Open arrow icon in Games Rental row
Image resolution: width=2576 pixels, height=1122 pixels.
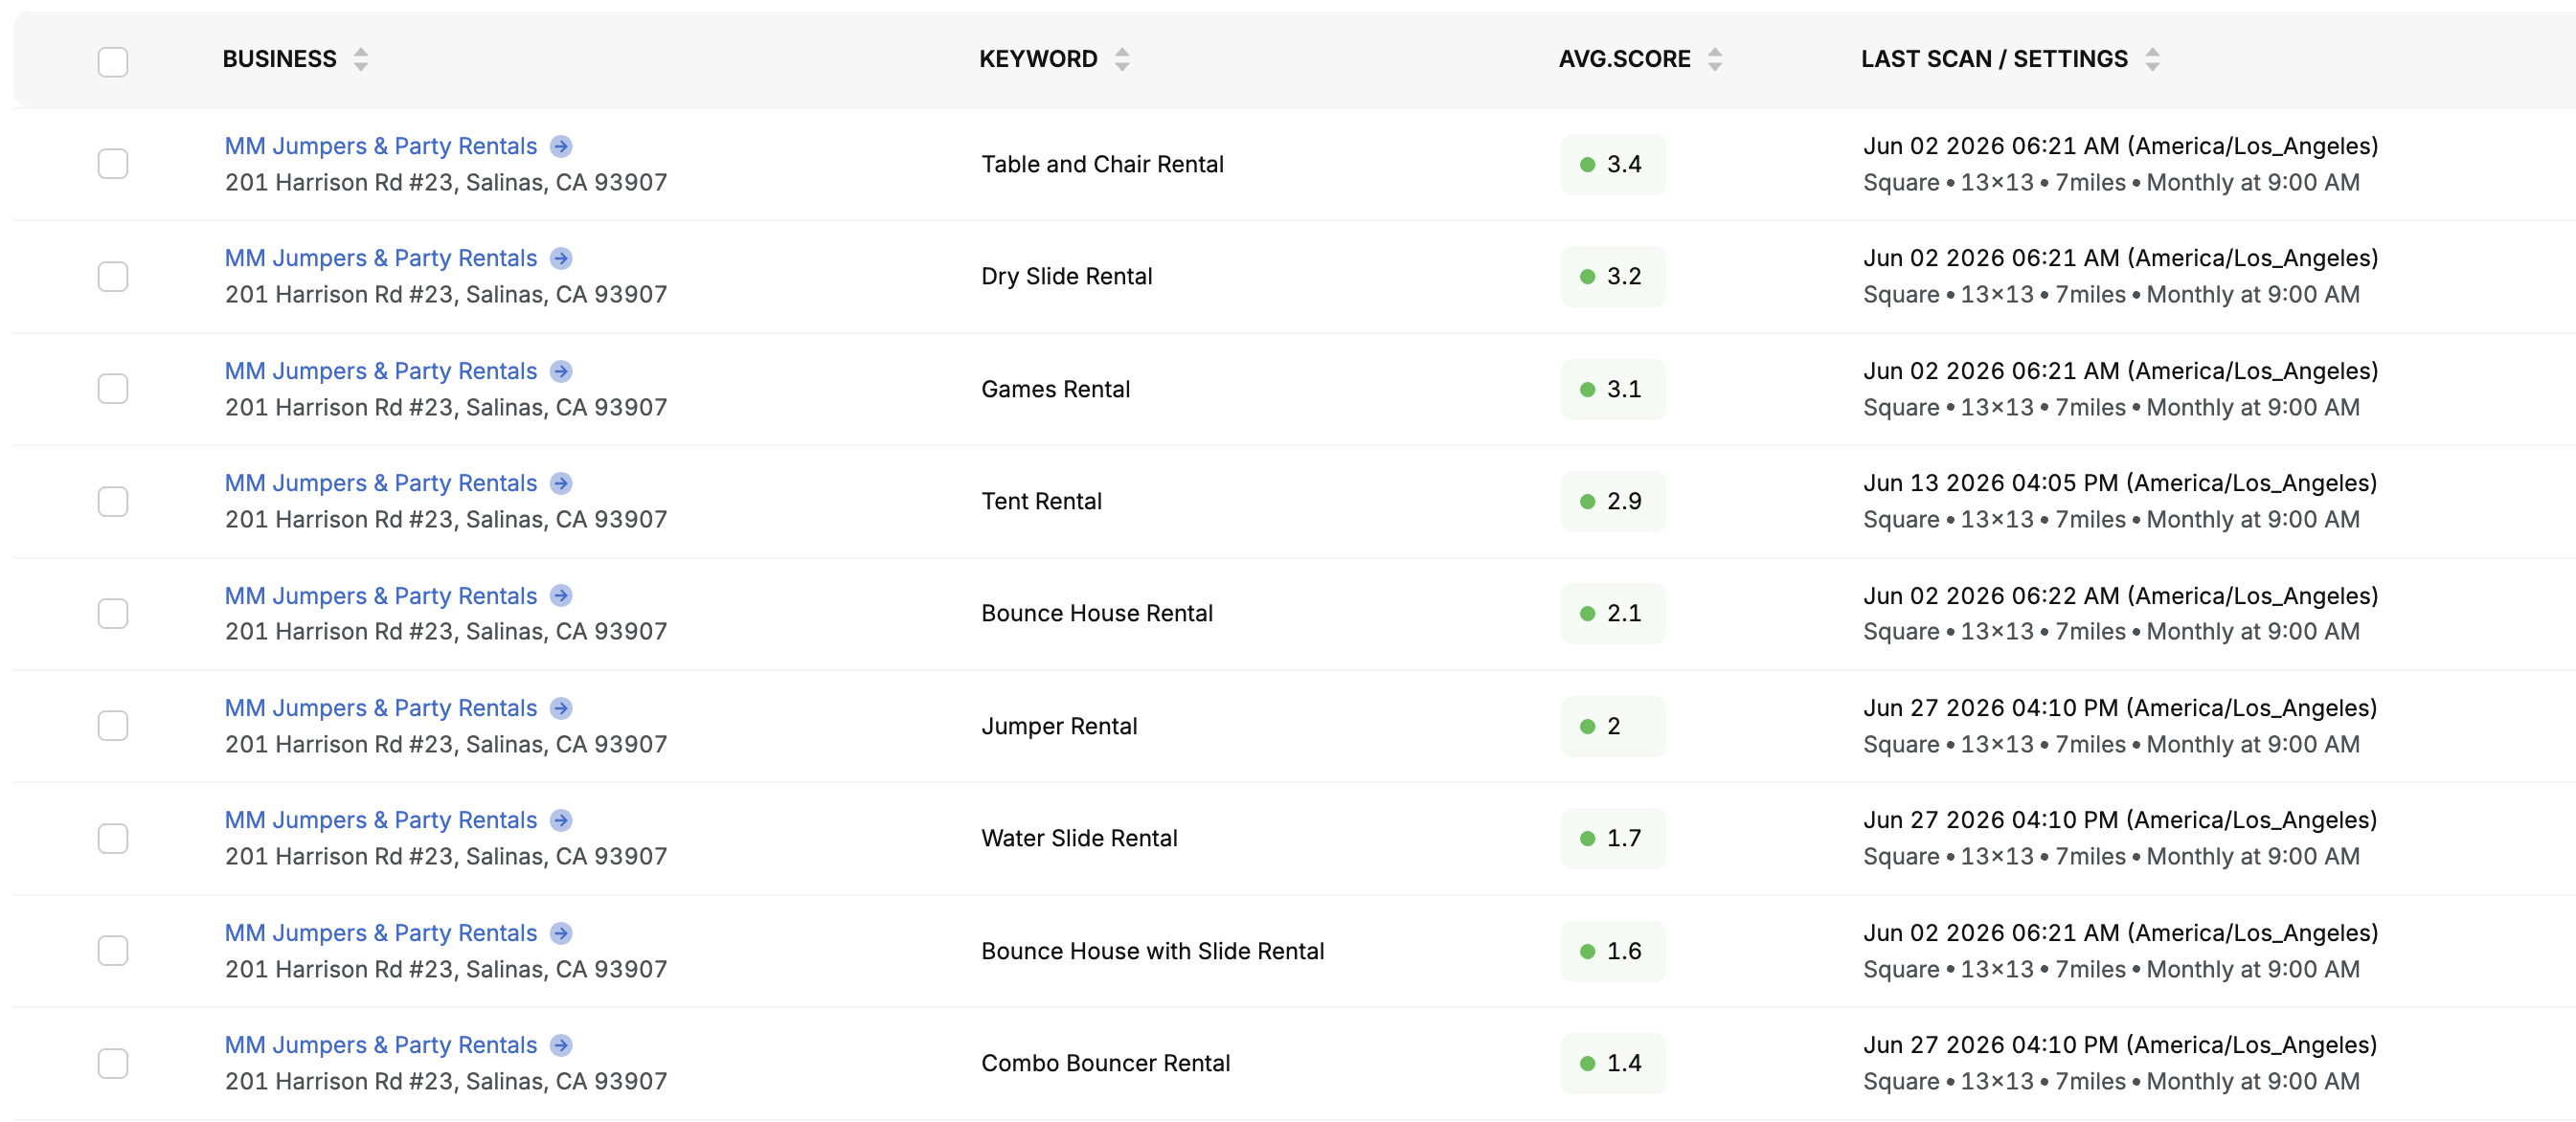click(x=561, y=371)
